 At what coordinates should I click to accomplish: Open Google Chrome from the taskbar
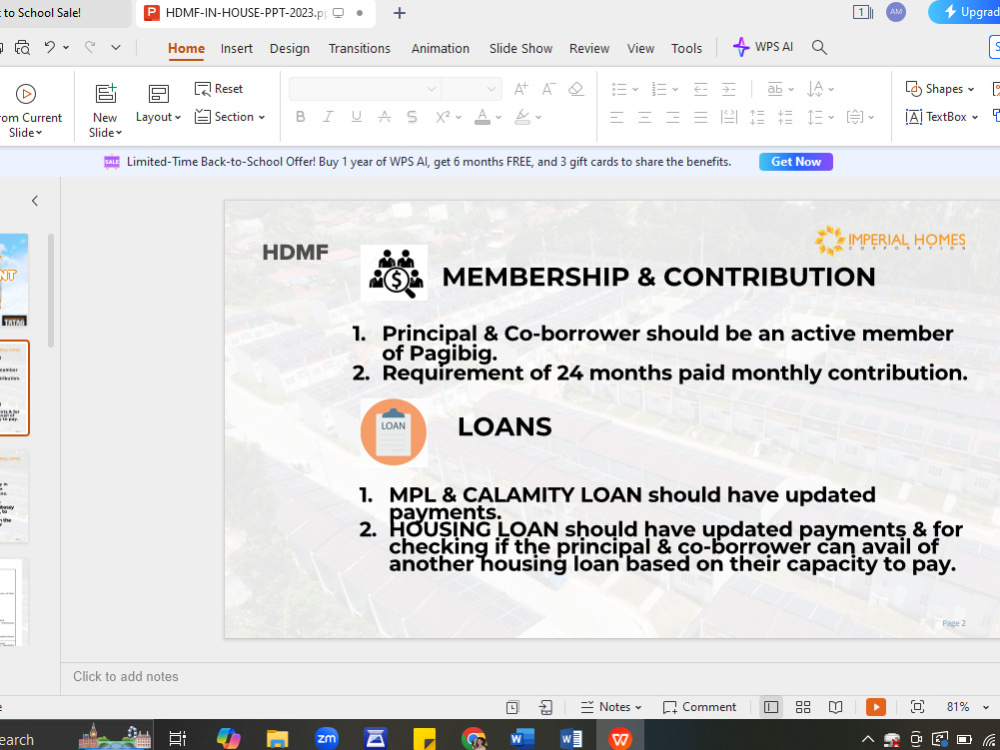[473, 739]
